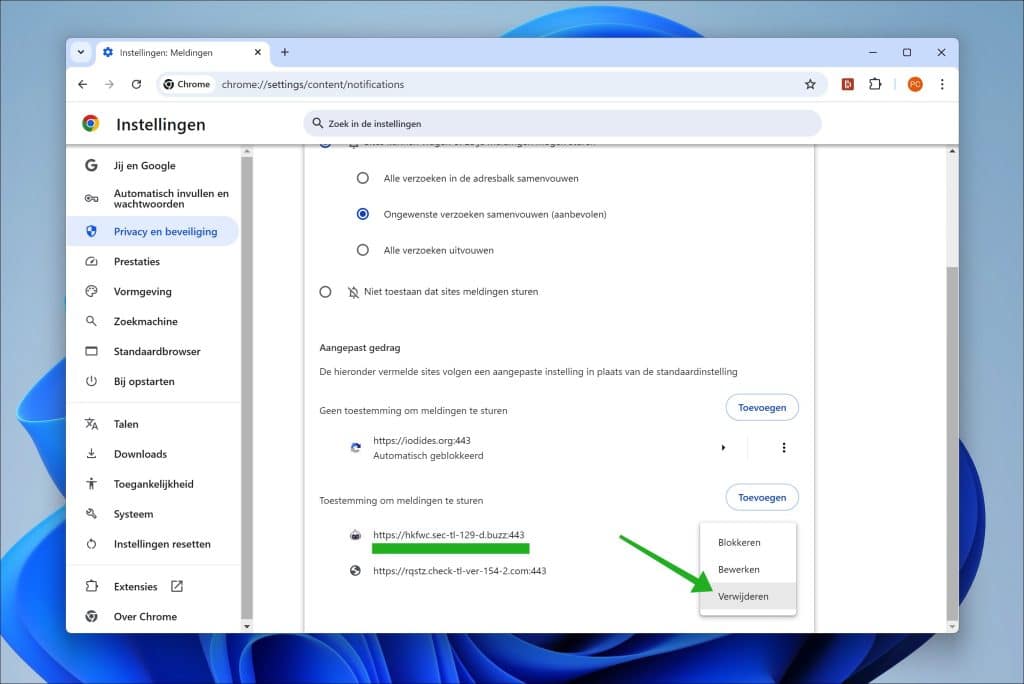
Task: Click the site favicon of iodides.org
Action: [x=355, y=448]
